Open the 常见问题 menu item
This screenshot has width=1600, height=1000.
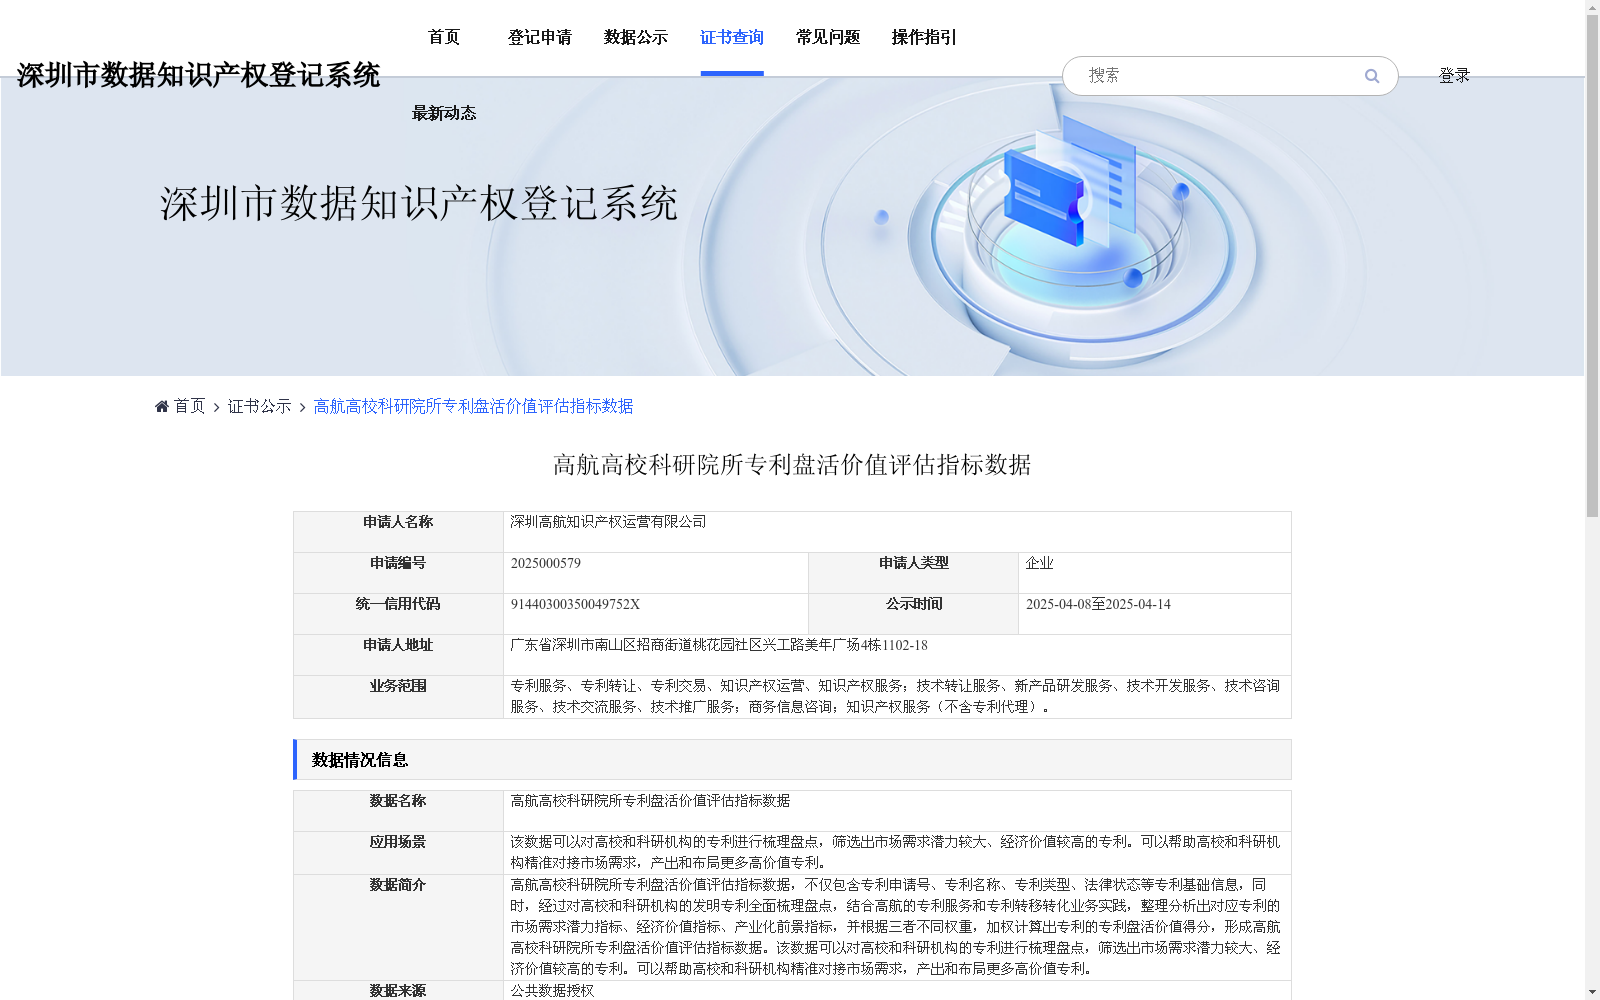[x=828, y=37]
